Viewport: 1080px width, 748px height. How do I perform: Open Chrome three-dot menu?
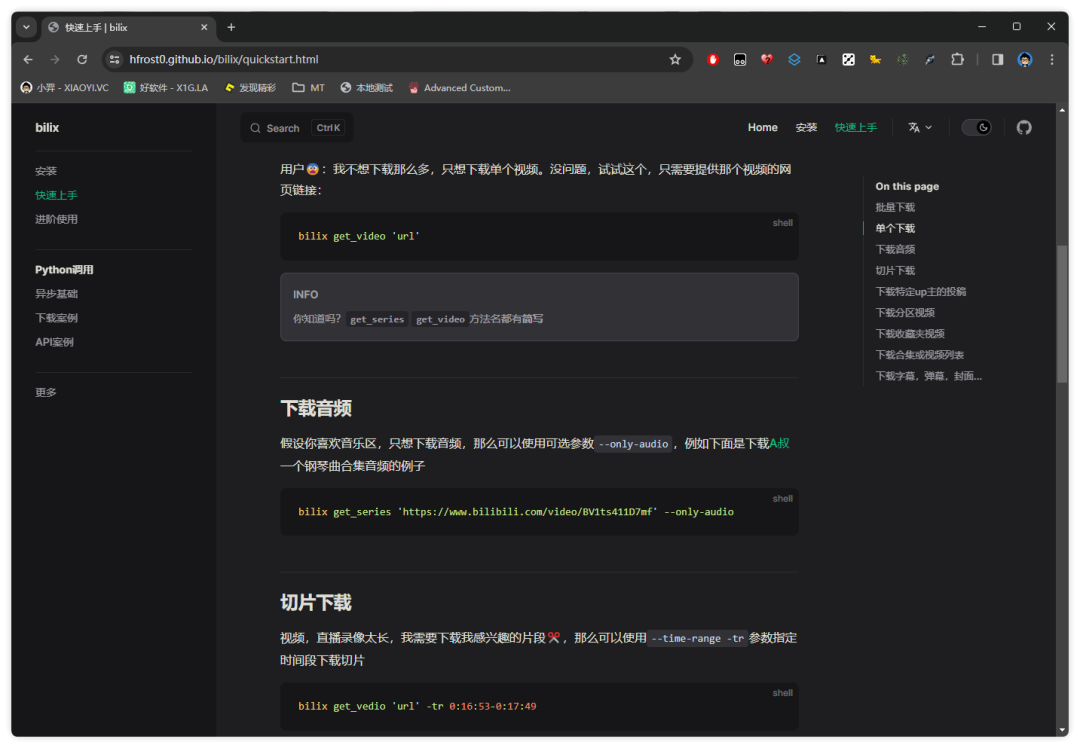1052,59
